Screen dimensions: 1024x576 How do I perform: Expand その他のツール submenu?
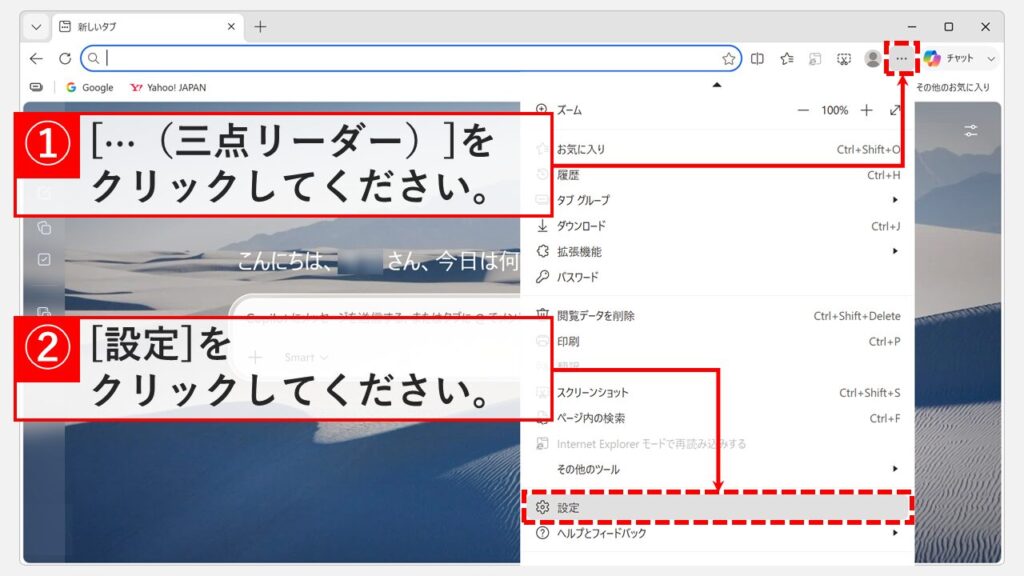click(718, 469)
